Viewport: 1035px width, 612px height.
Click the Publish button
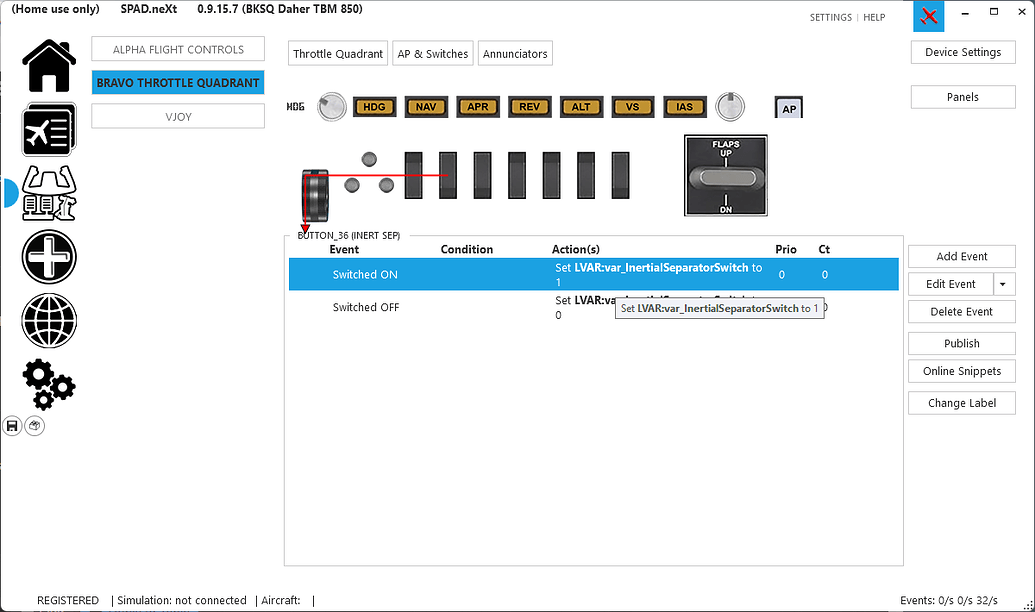click(962, 344)
